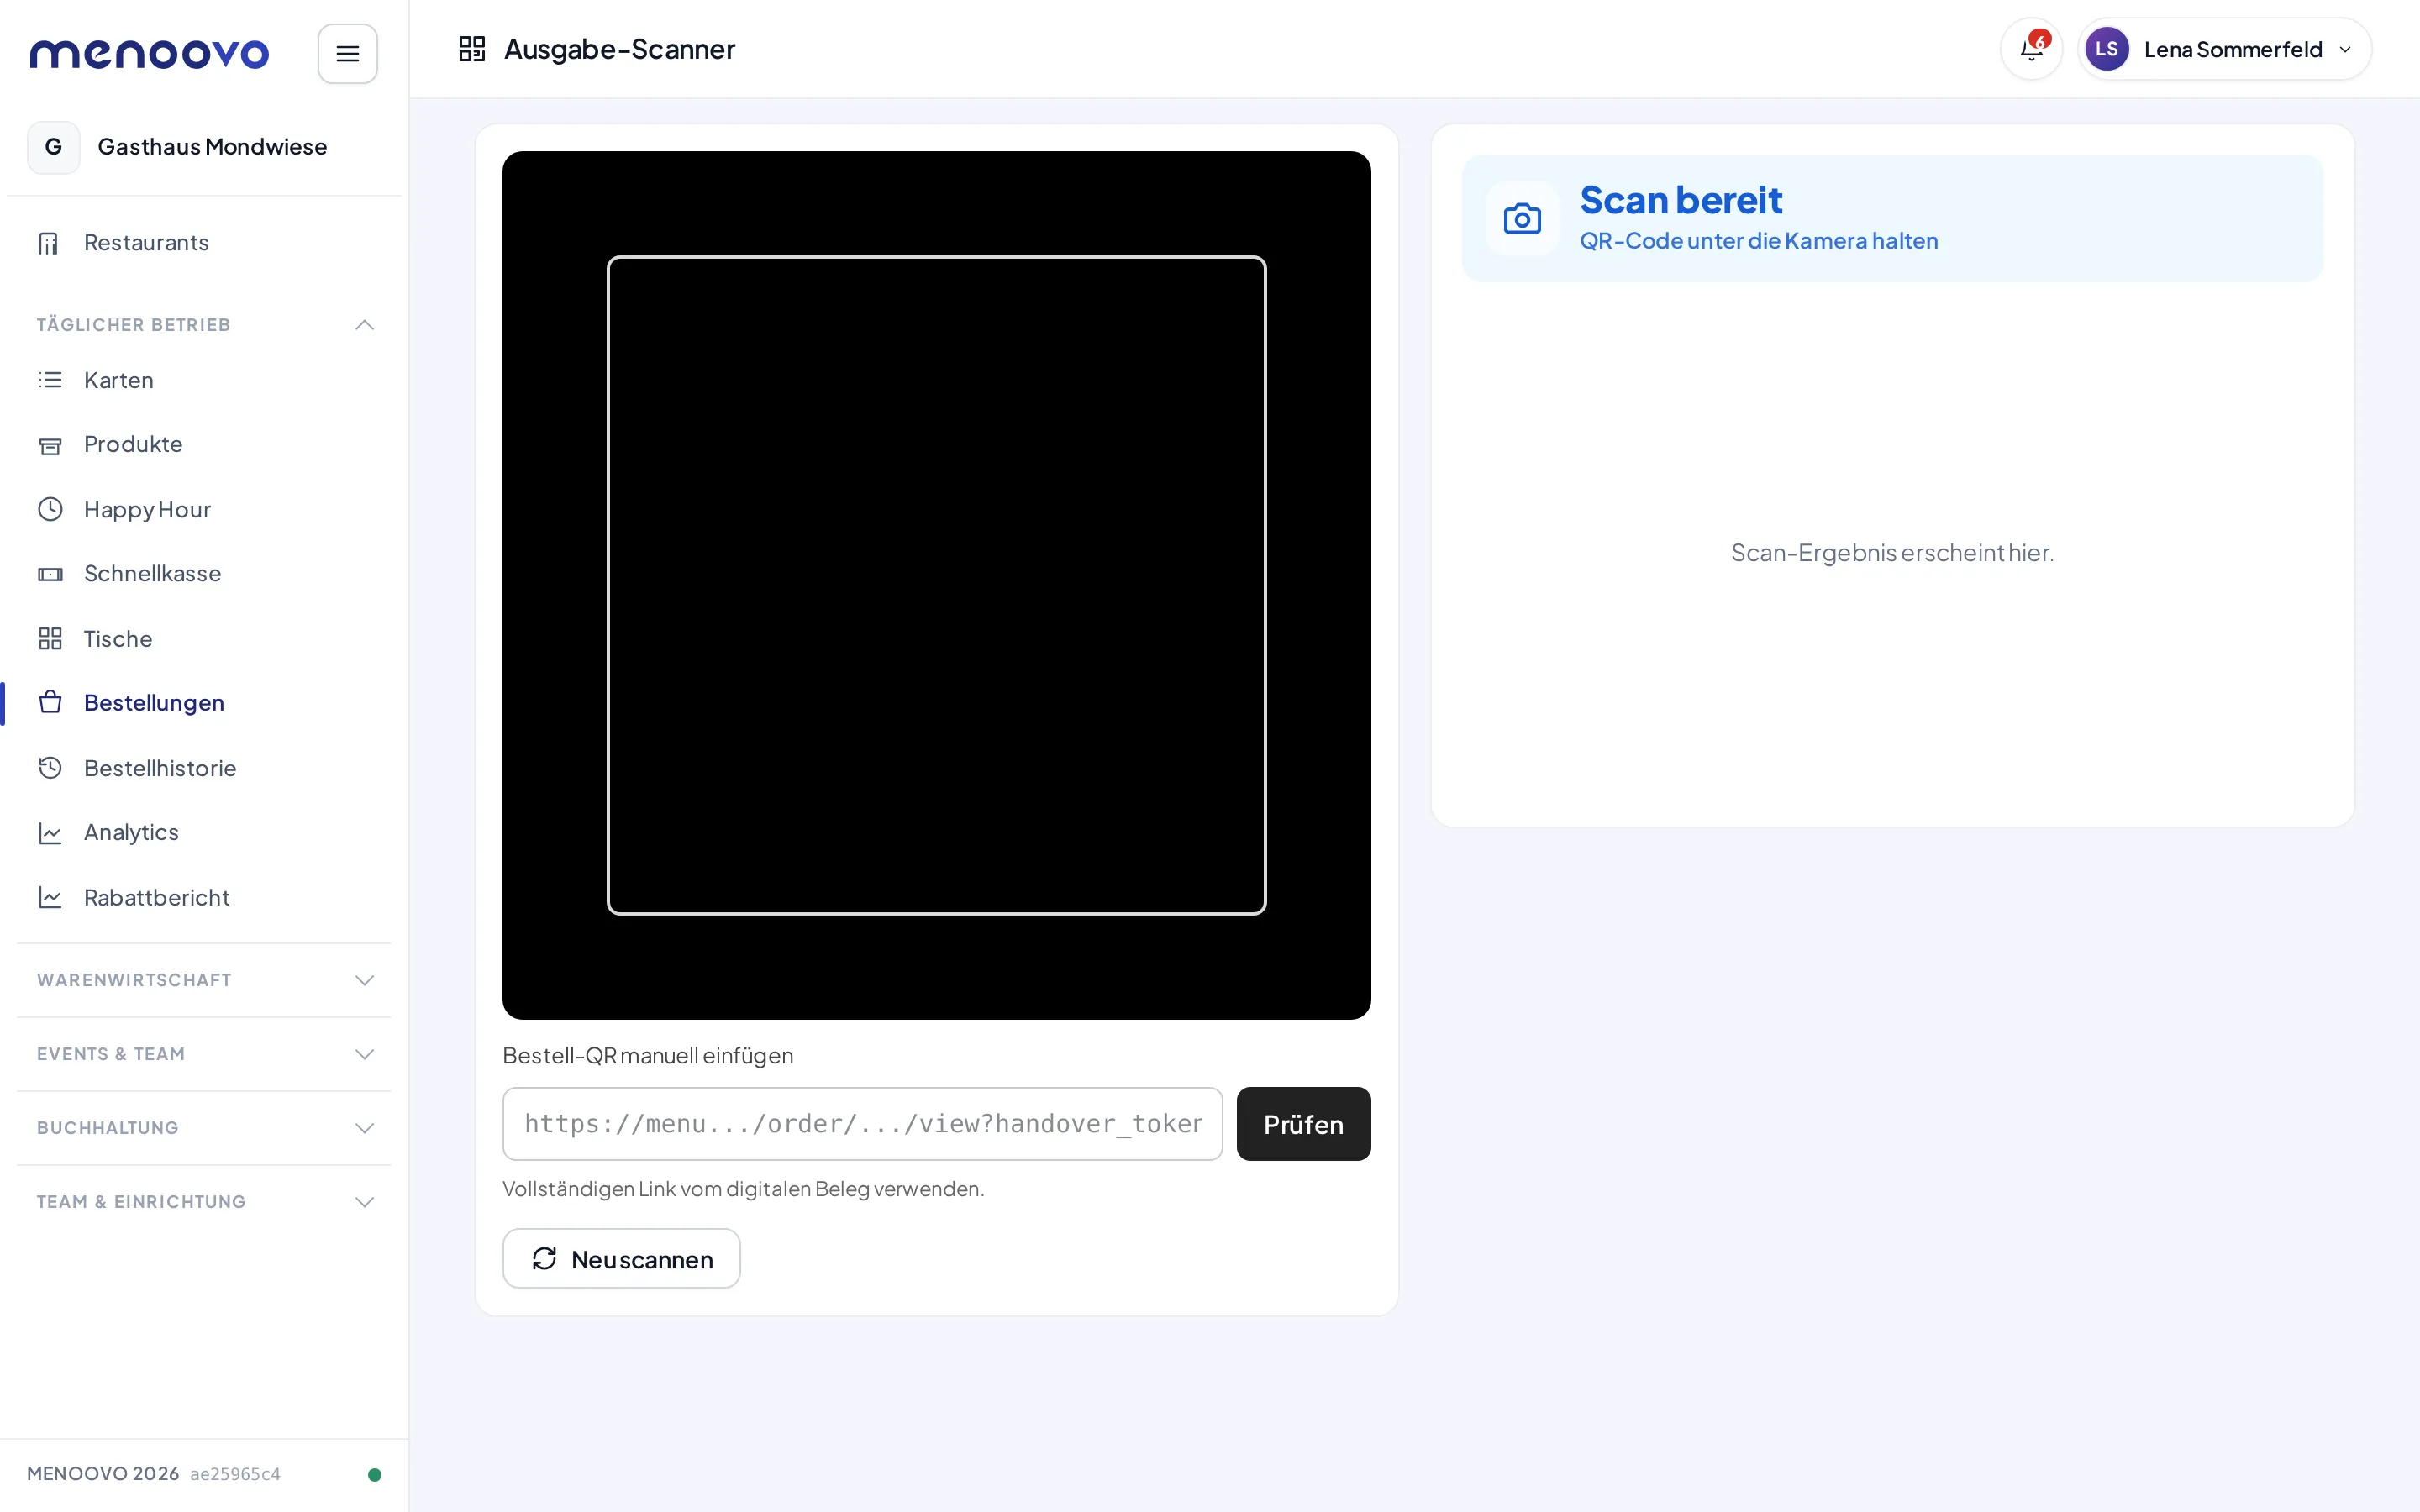Click the LS user avatar
This screenshot has width=2420, height=1512.
[x=2106, y=49]
